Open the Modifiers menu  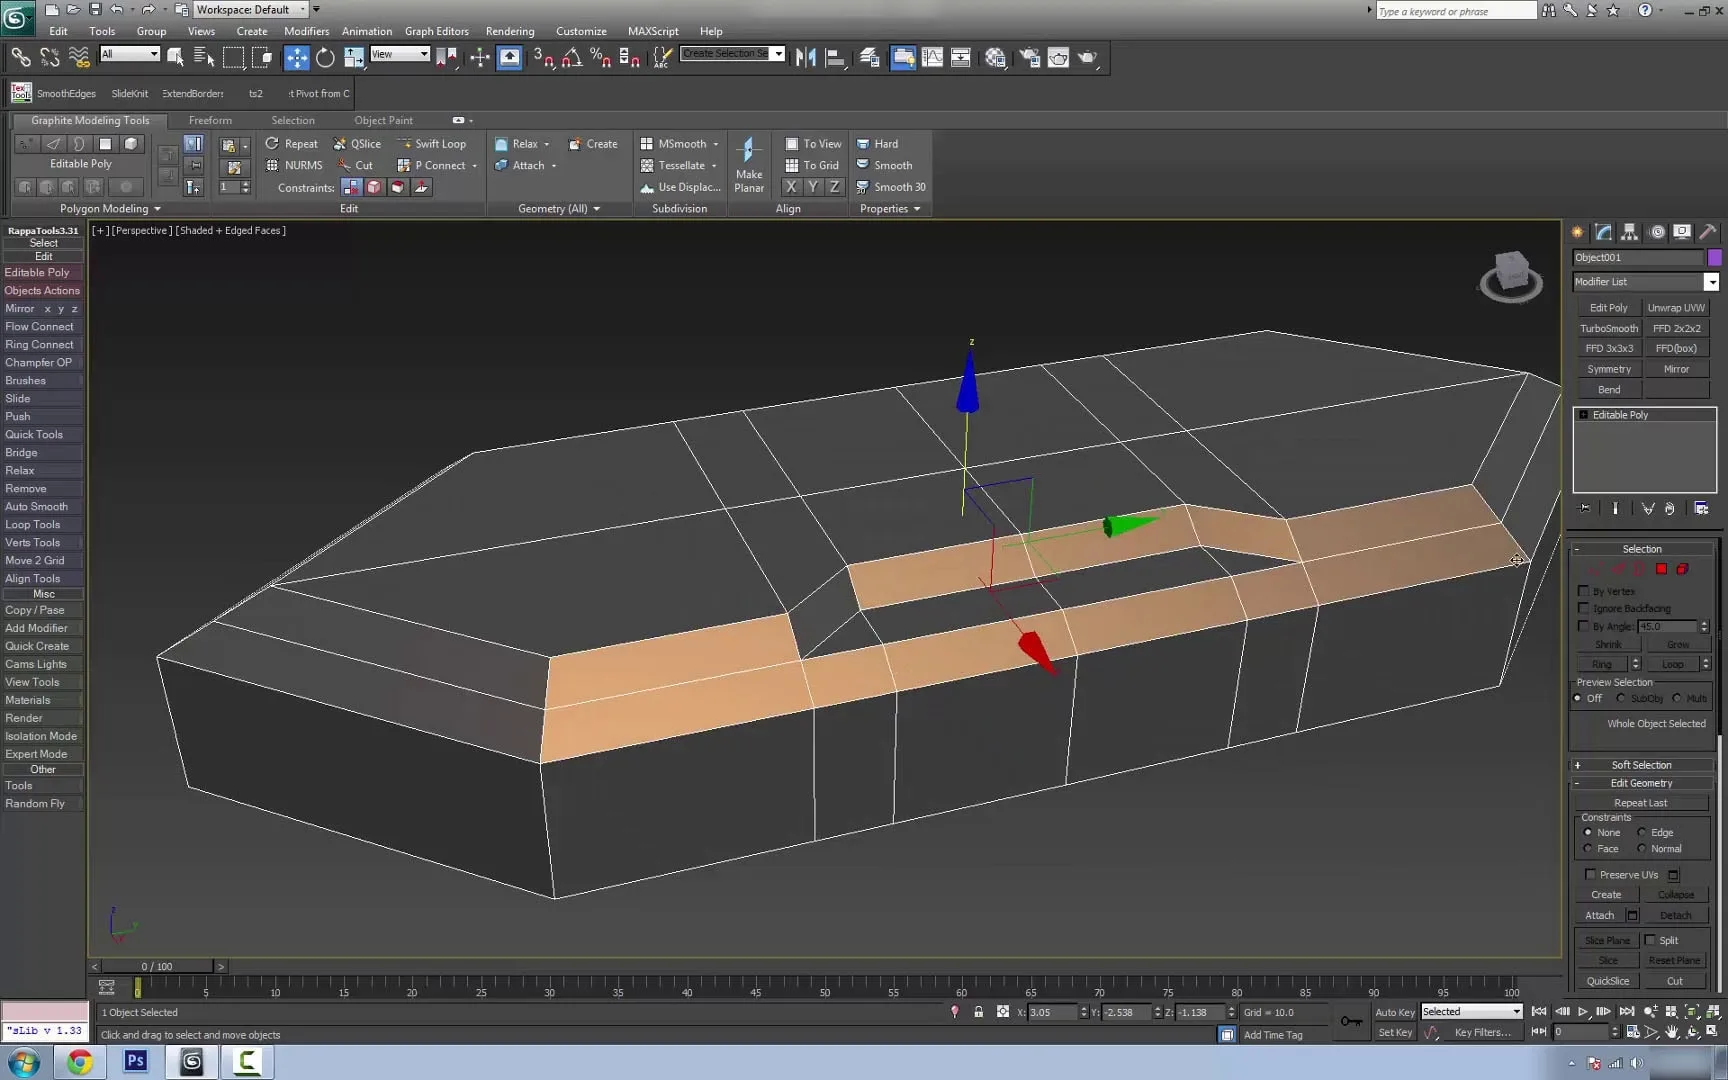306,31
